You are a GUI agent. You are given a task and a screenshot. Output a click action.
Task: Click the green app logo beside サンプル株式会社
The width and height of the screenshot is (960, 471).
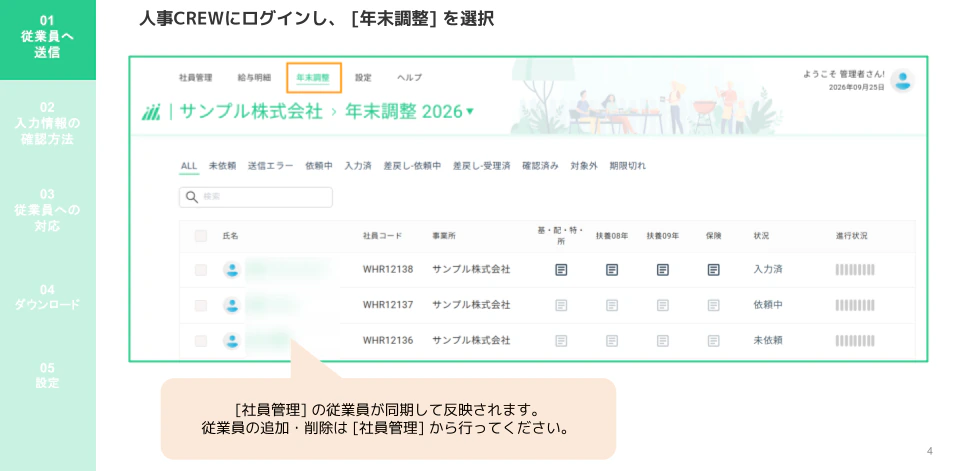coord(151,112)
